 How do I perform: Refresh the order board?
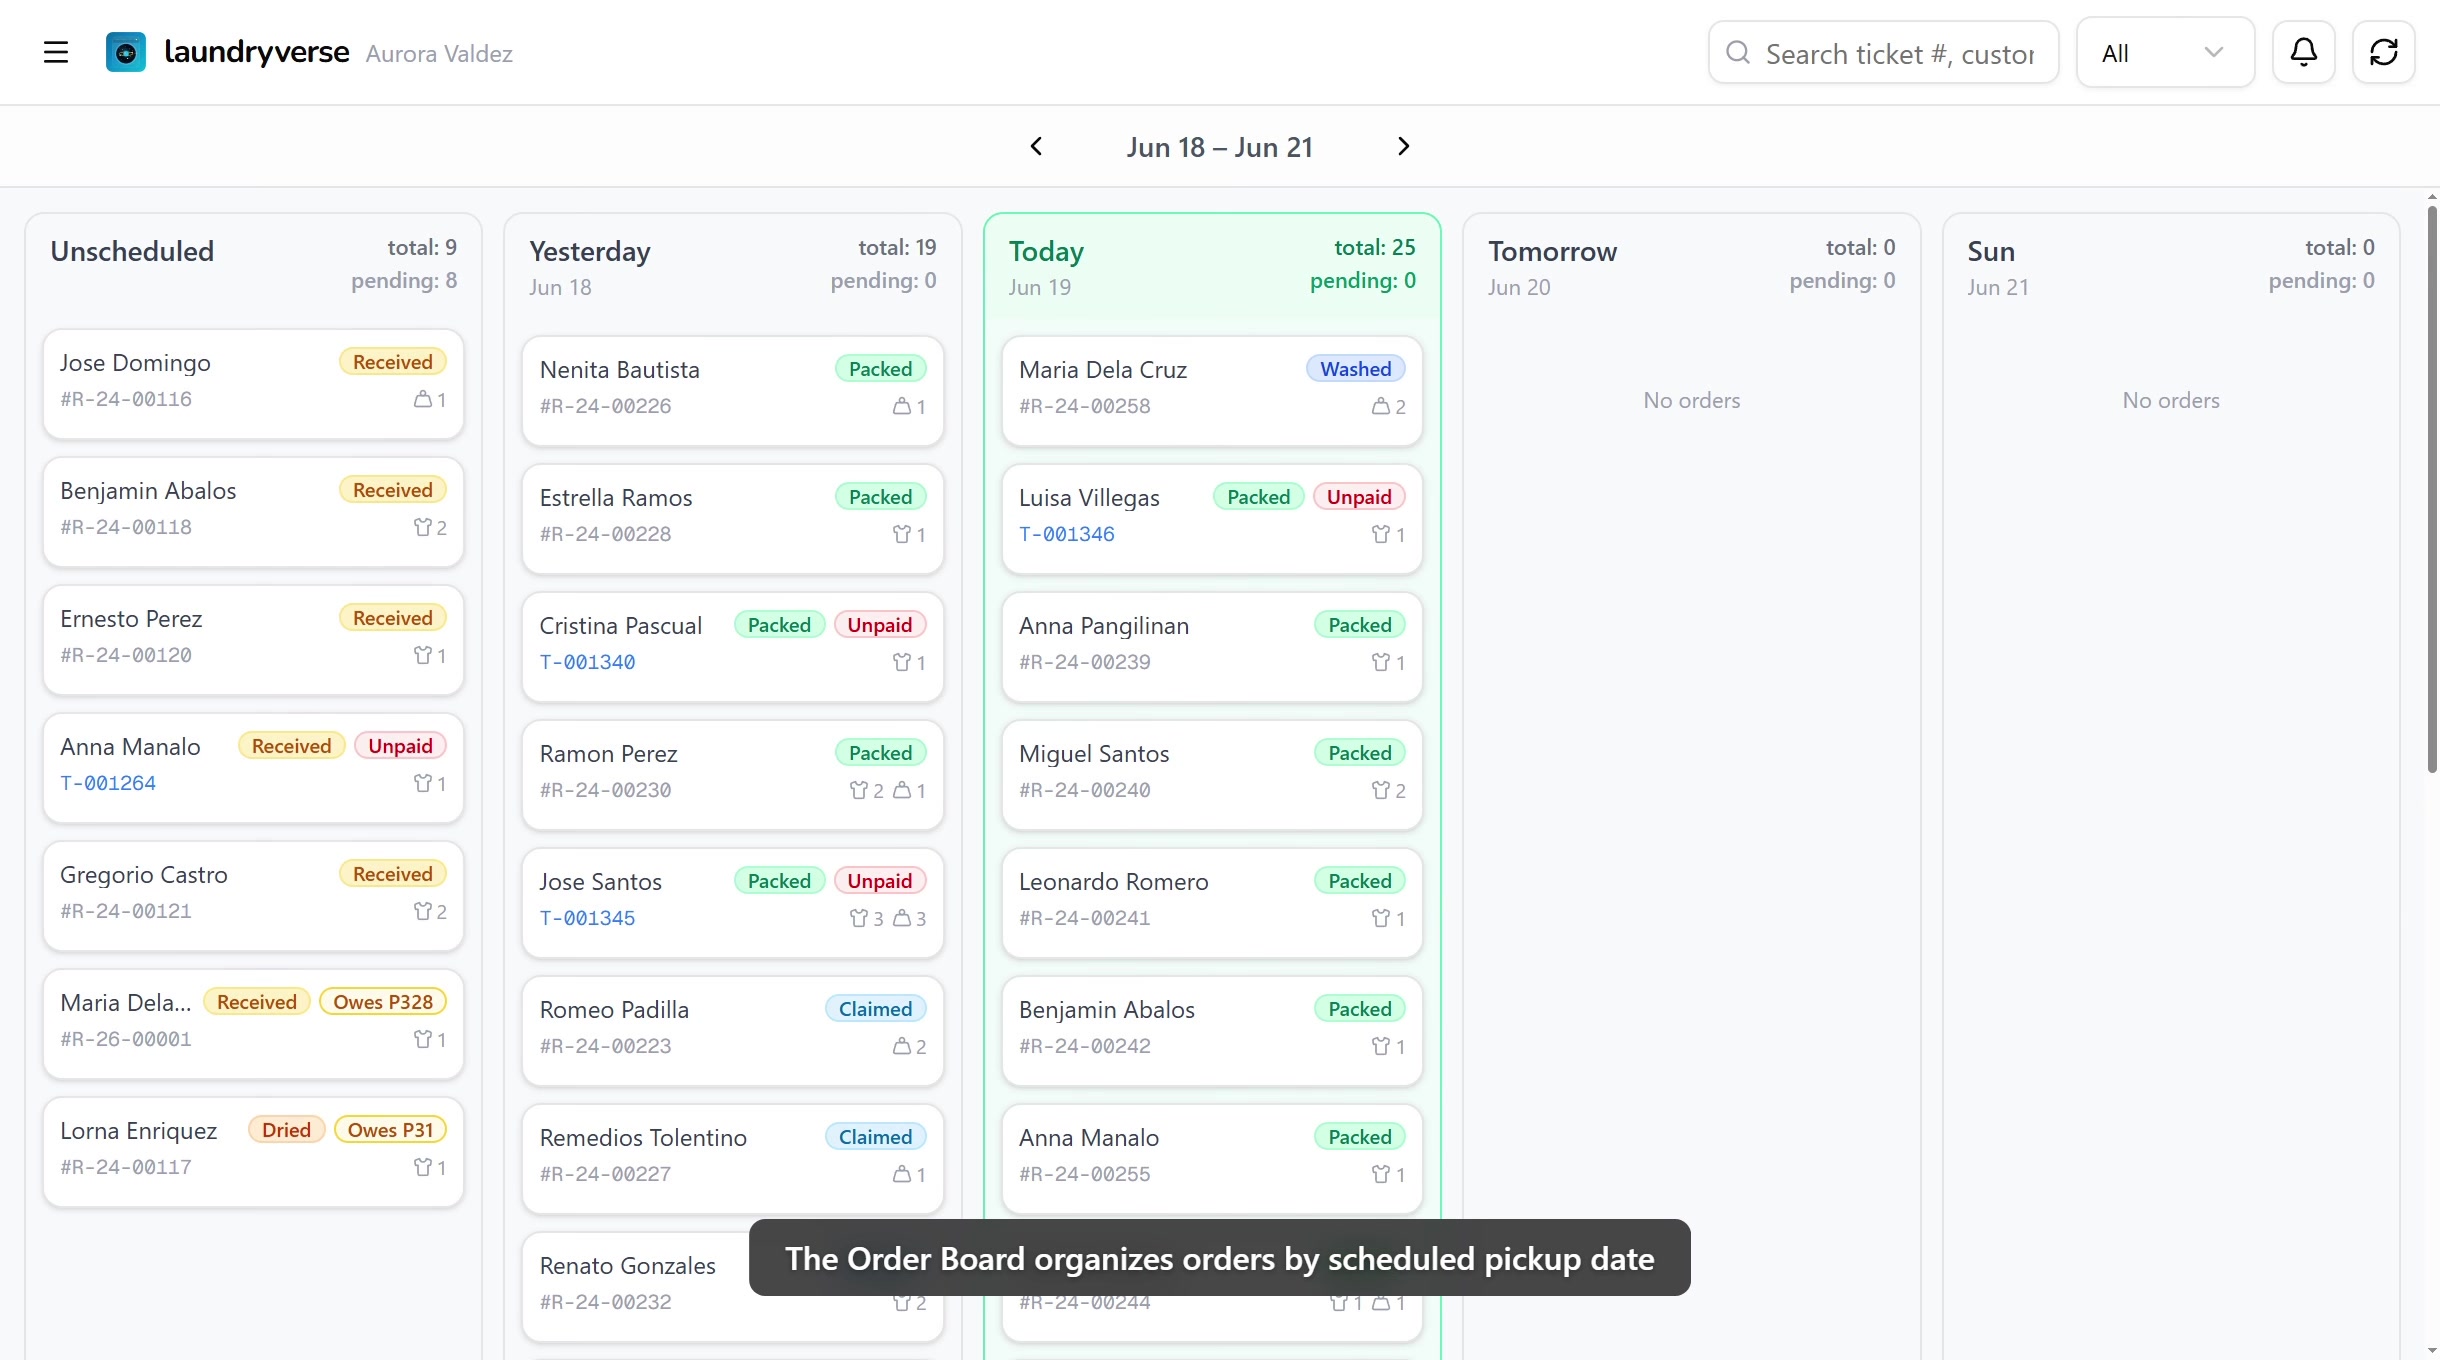(x=2384, y=52)
